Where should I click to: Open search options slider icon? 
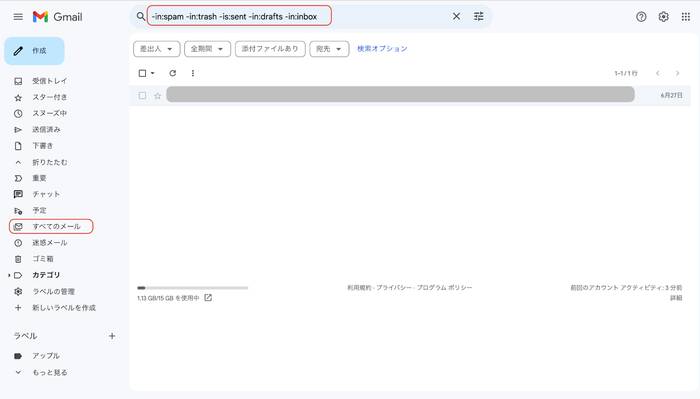pos(479,17)
